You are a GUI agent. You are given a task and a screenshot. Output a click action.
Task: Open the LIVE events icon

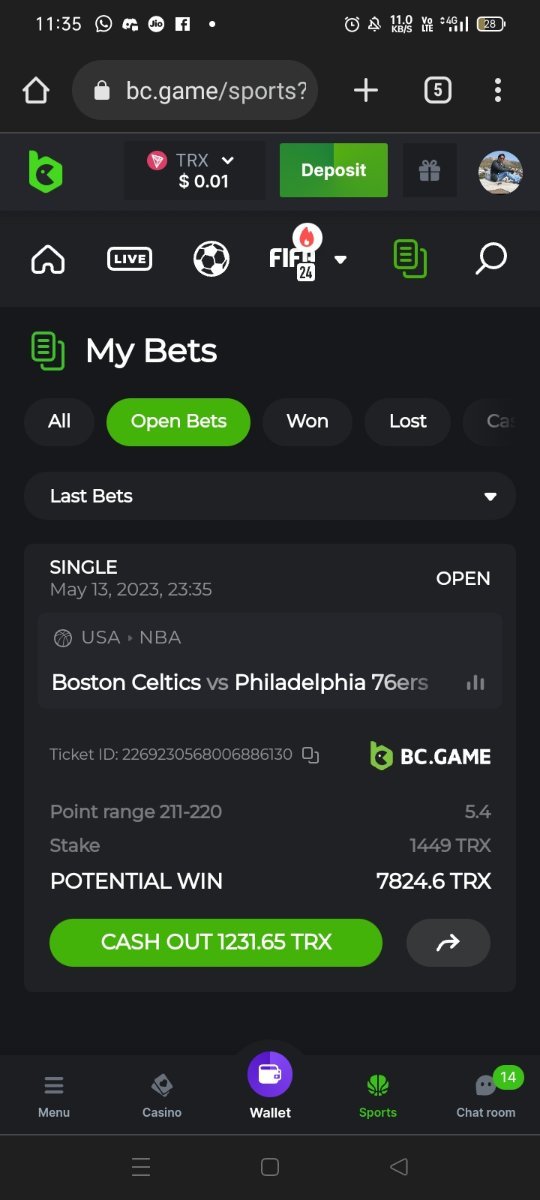[129, 259]
